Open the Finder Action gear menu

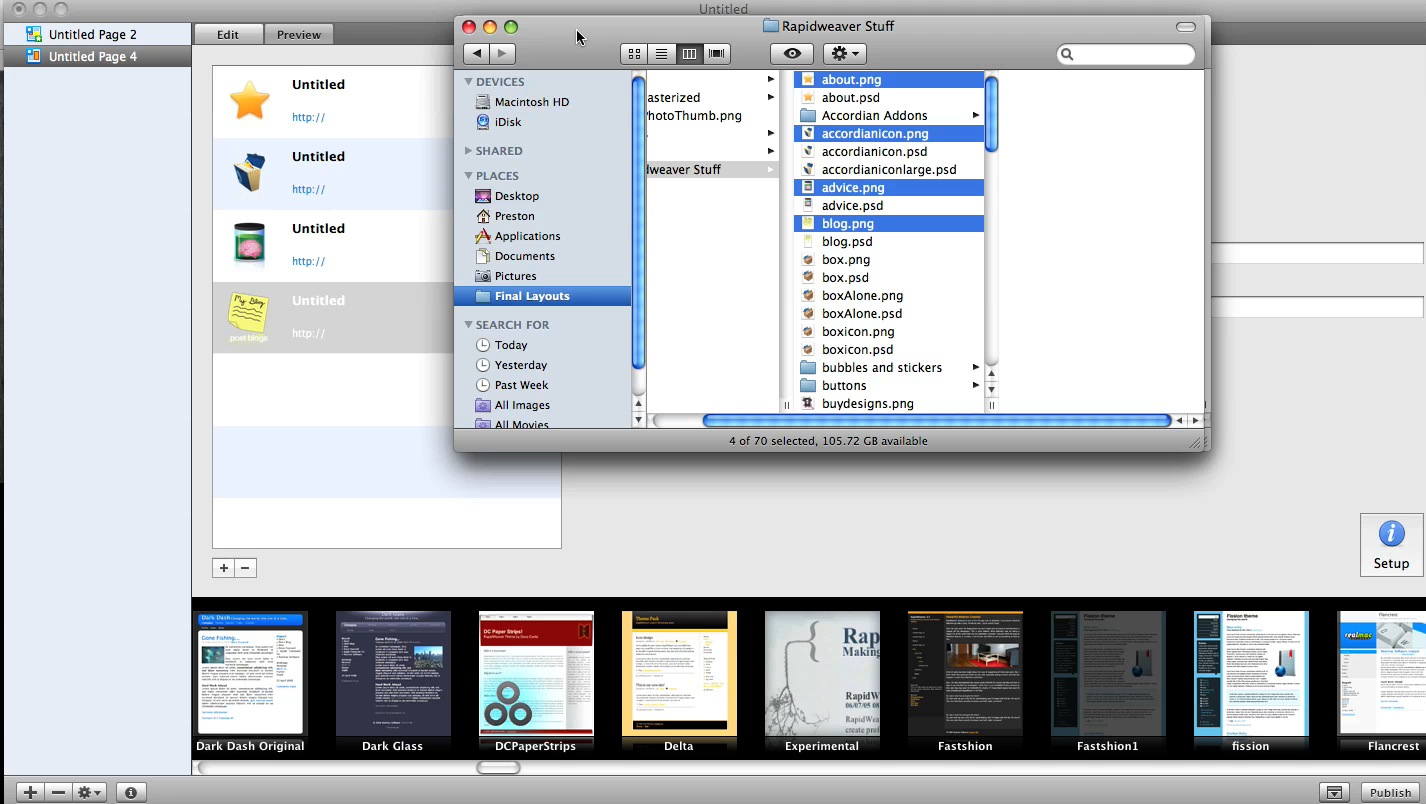(844, 54)
